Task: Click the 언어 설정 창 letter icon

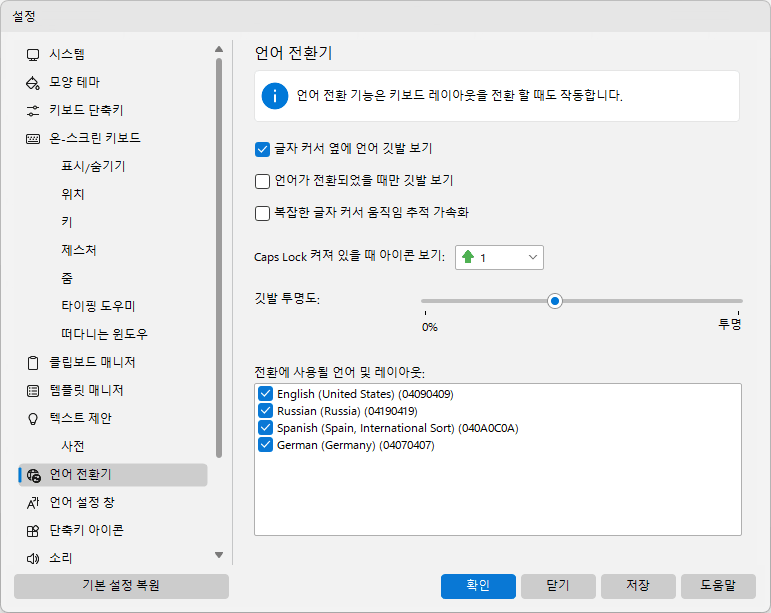Action: coord(33,503)
